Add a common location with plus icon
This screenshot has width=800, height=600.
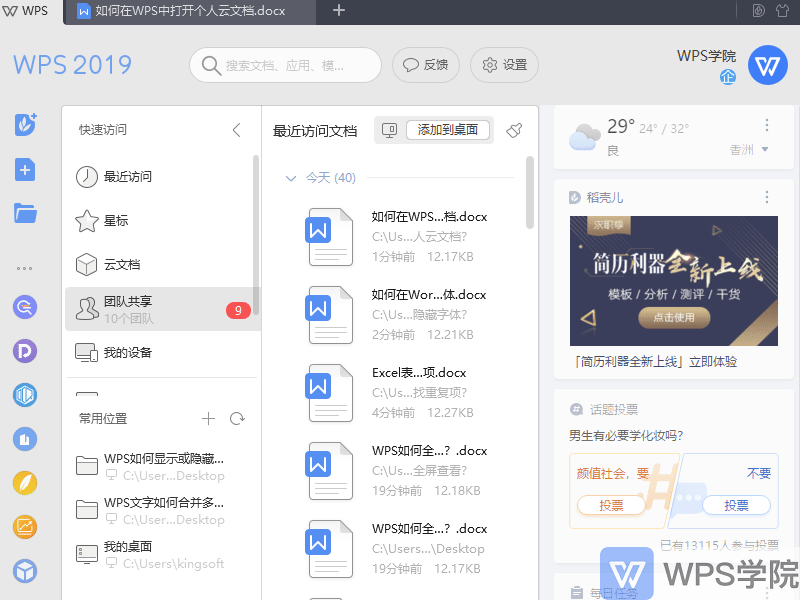(x=208, y=419)
